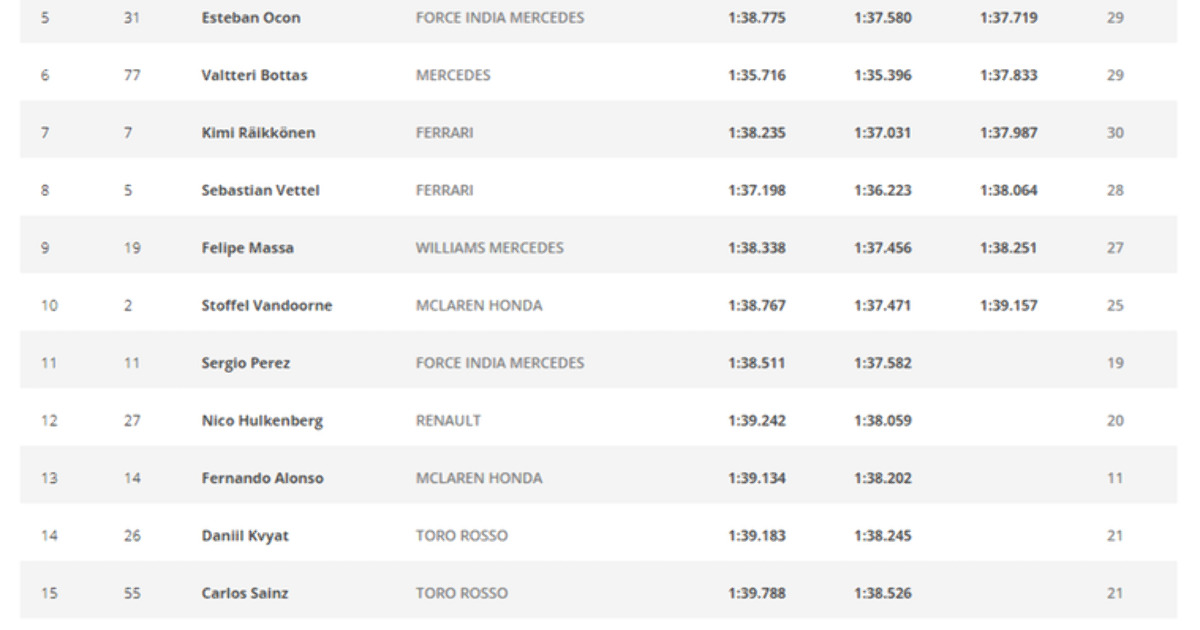Click Sebastian Vettel's name
The image size is (1200, 630).
260,190
